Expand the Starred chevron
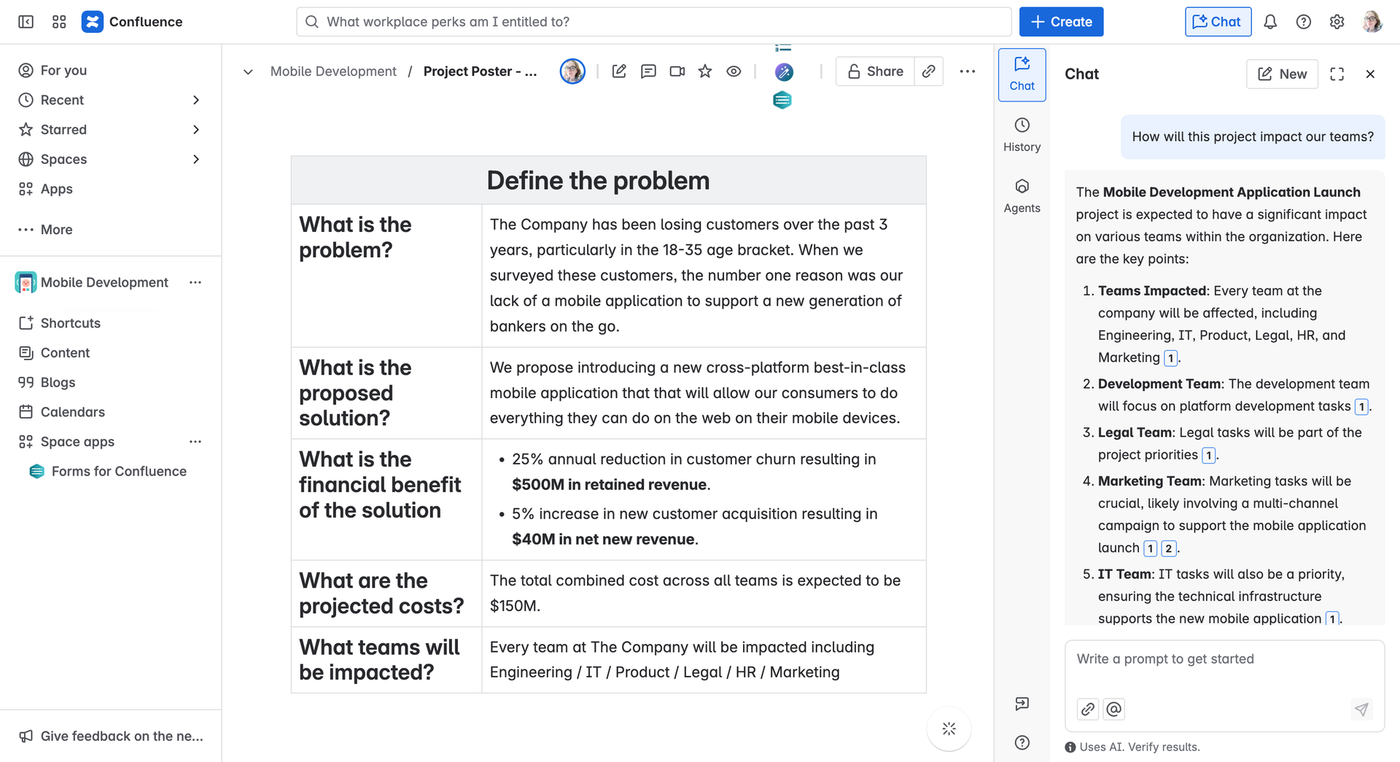1400x762 pixels. pyautogui.click(x=196, y=130)
